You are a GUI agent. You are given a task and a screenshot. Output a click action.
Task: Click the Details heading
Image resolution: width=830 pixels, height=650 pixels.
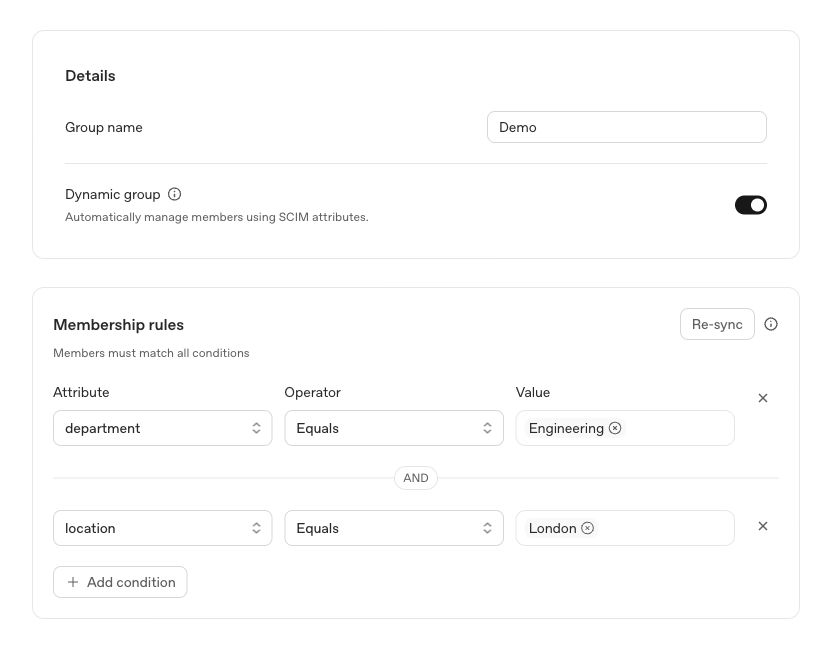coord(90,76)
